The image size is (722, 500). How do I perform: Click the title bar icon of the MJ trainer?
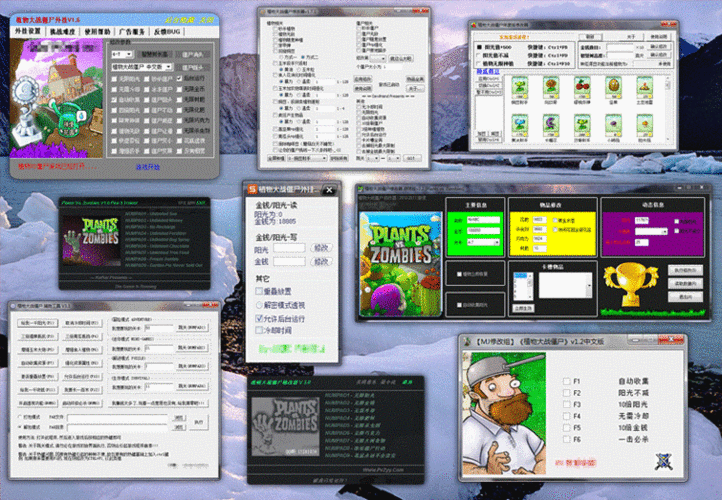[x=467, y=341]
